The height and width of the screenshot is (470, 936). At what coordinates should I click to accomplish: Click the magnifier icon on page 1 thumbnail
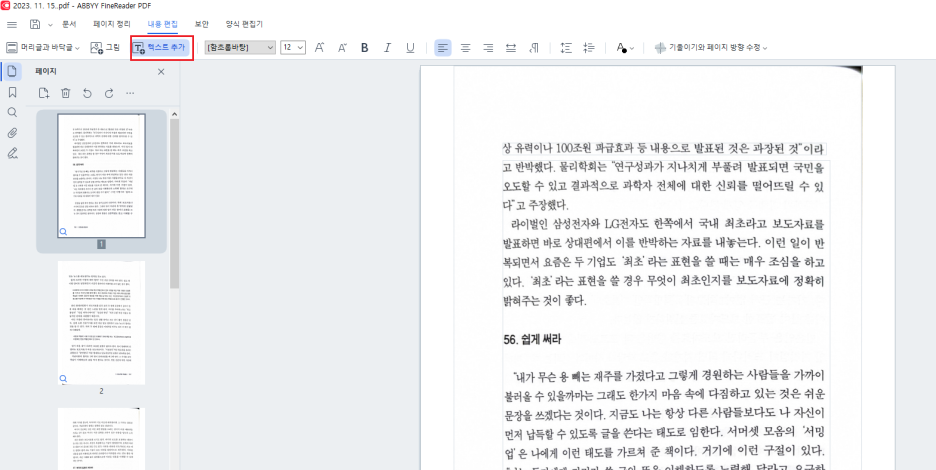point(63,231)
